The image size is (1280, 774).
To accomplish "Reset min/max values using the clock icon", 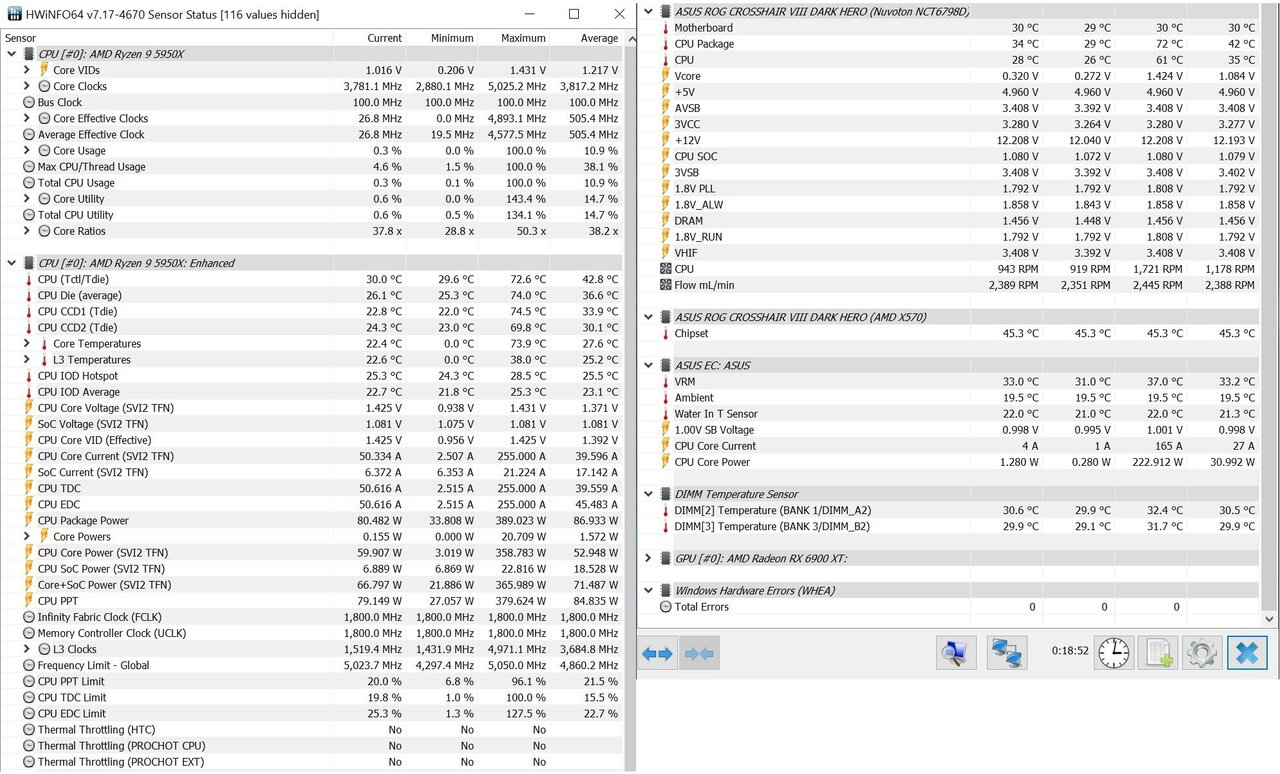I will pyautogui.click(x=1113, y=652).
